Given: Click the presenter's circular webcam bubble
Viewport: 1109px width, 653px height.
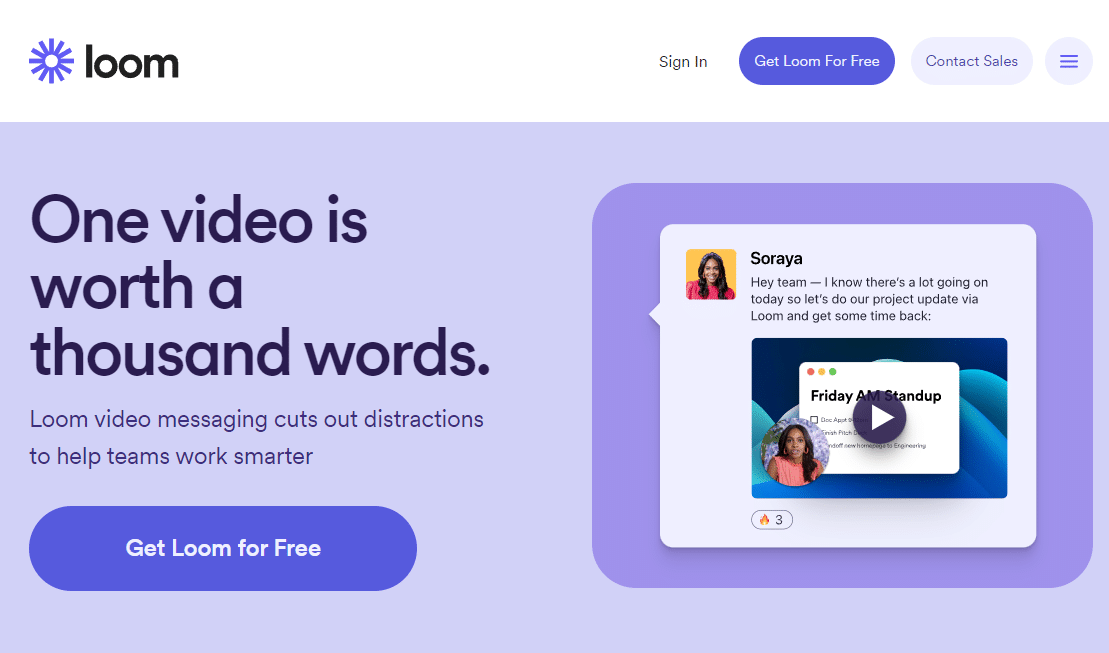Looking at the screenshot, I should [795, 452].
